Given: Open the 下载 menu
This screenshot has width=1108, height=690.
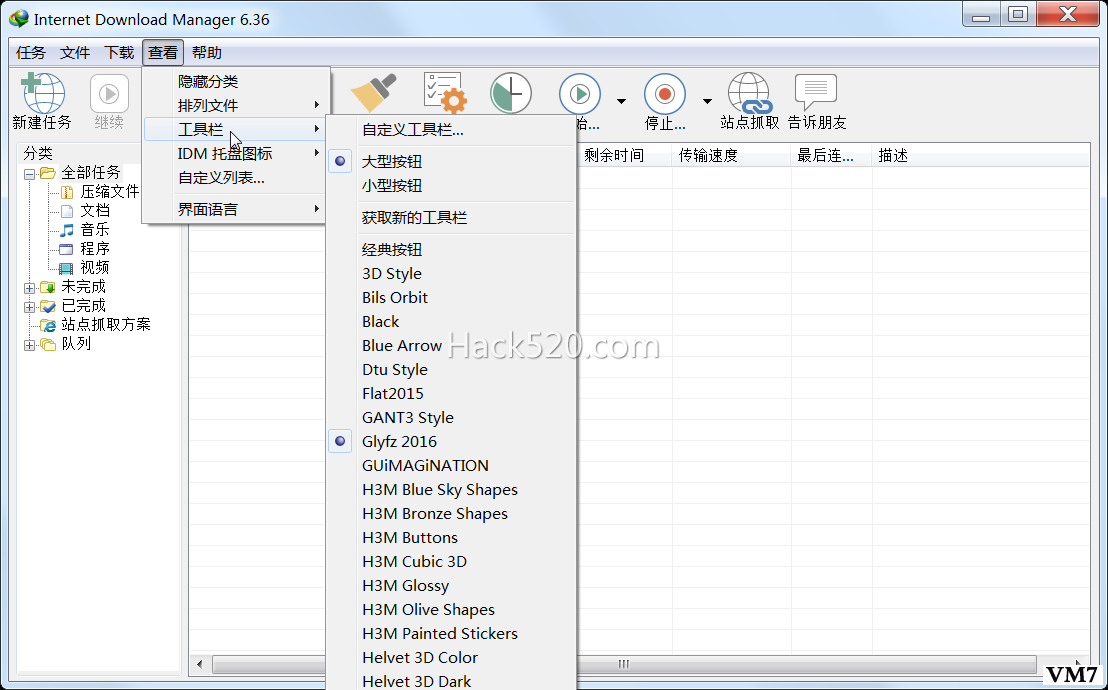Looking at the screenshot, I should 119,53.
